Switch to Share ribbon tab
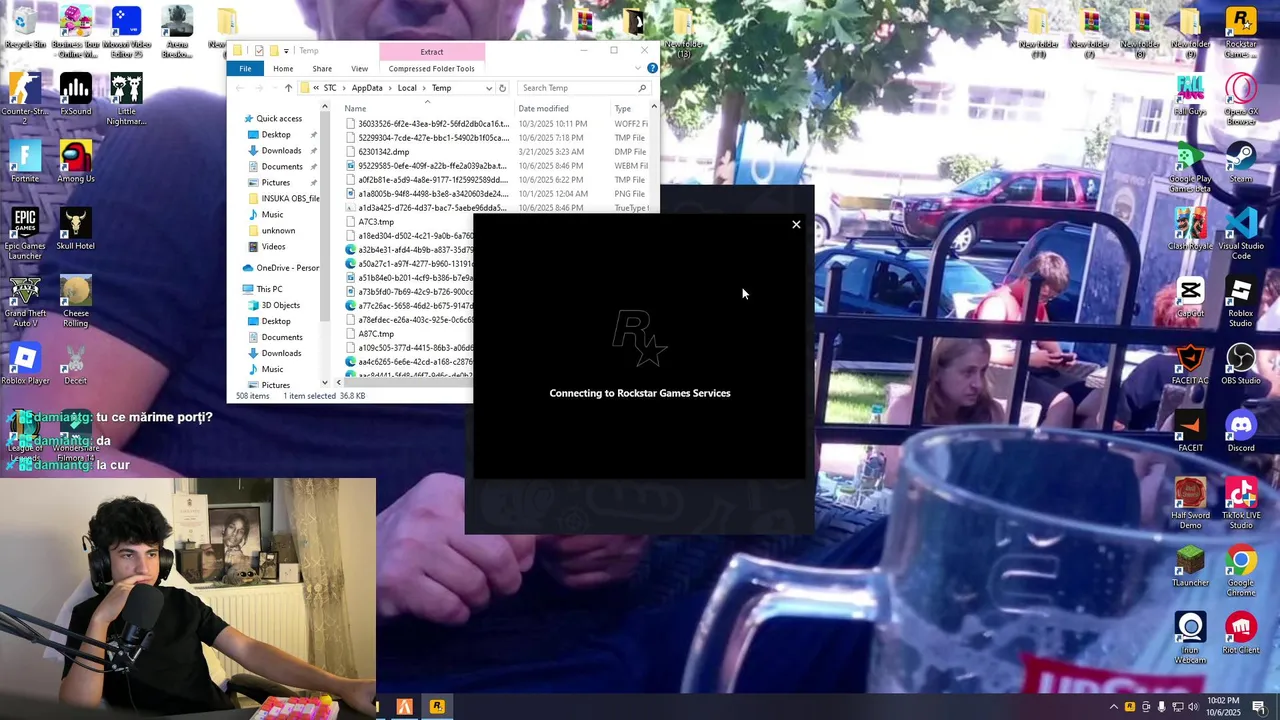Viewport: 1280px width, 720px height. pyautogui.click(x=322, y=69)
